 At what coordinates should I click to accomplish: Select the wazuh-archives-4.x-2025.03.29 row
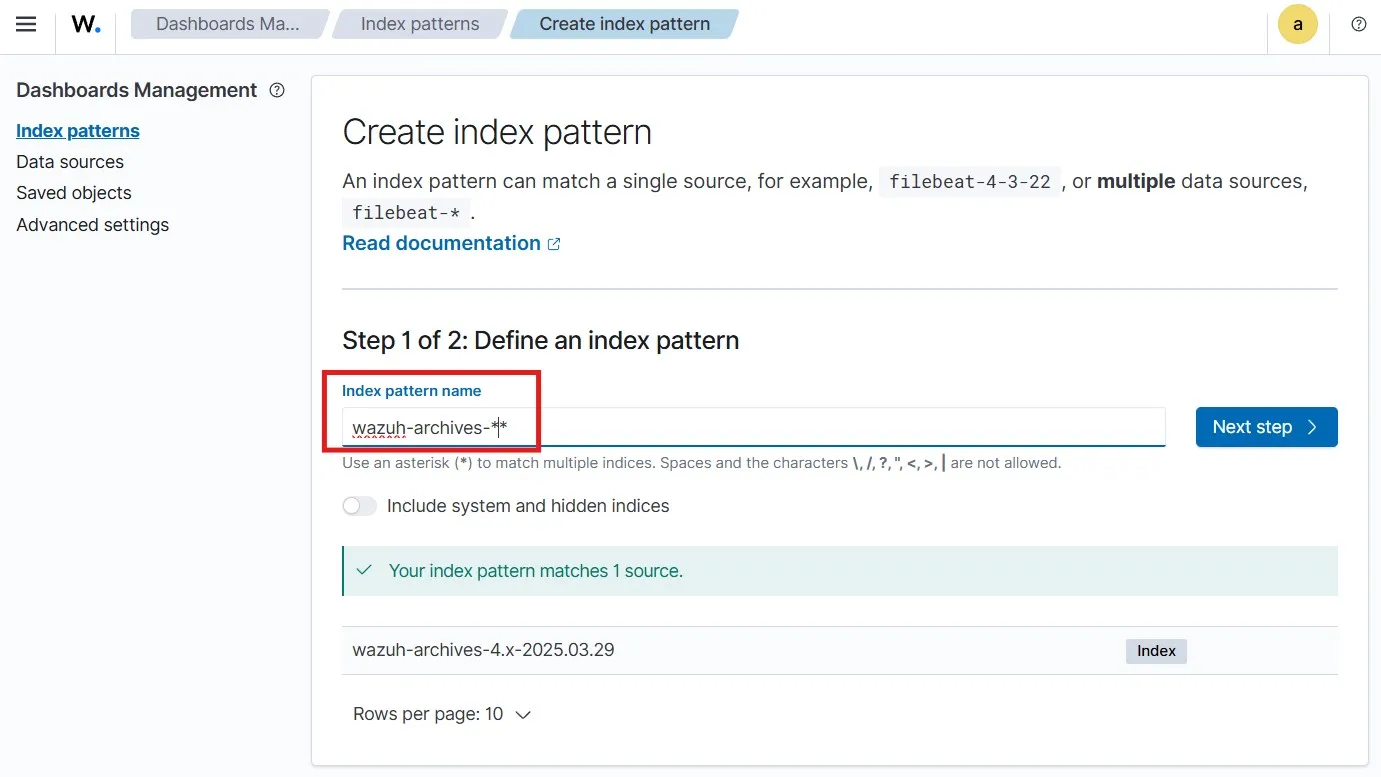(483, 650)
